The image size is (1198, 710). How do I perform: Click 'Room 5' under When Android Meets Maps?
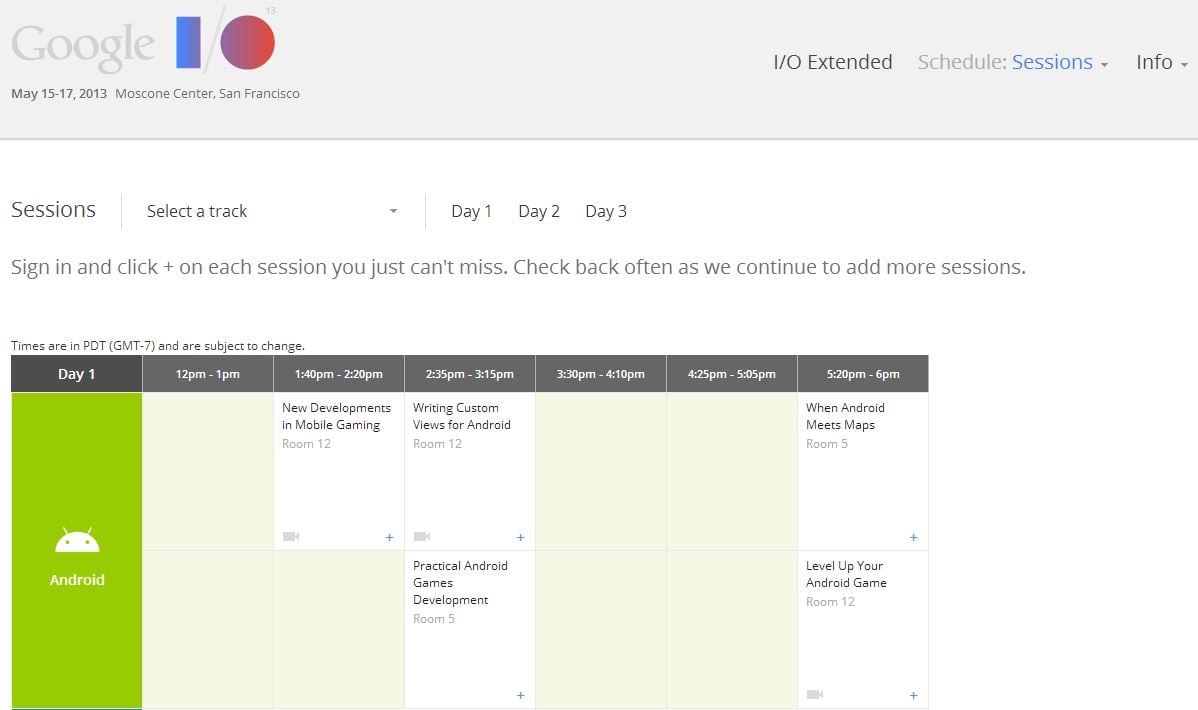pyautogui.click(x=827, y=444)
